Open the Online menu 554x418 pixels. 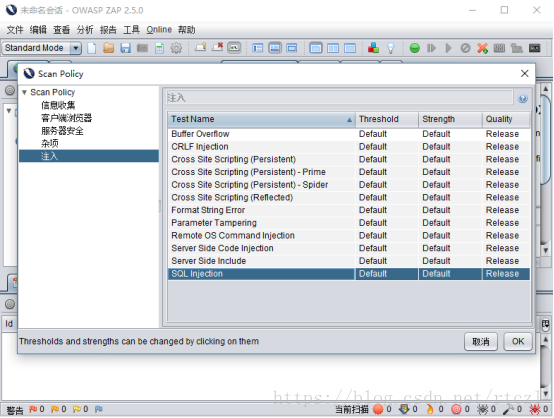click(159, 30)
